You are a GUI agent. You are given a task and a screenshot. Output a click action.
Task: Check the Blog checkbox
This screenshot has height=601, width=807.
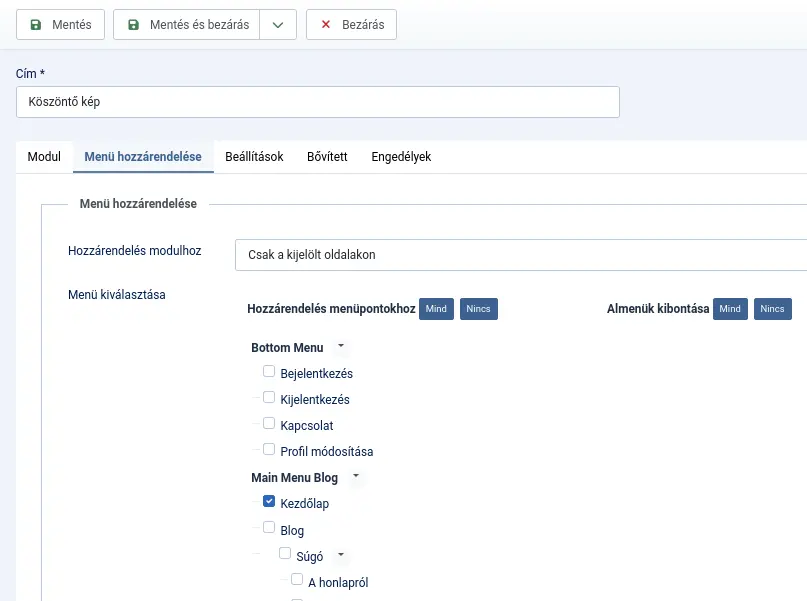pos(268,527)
